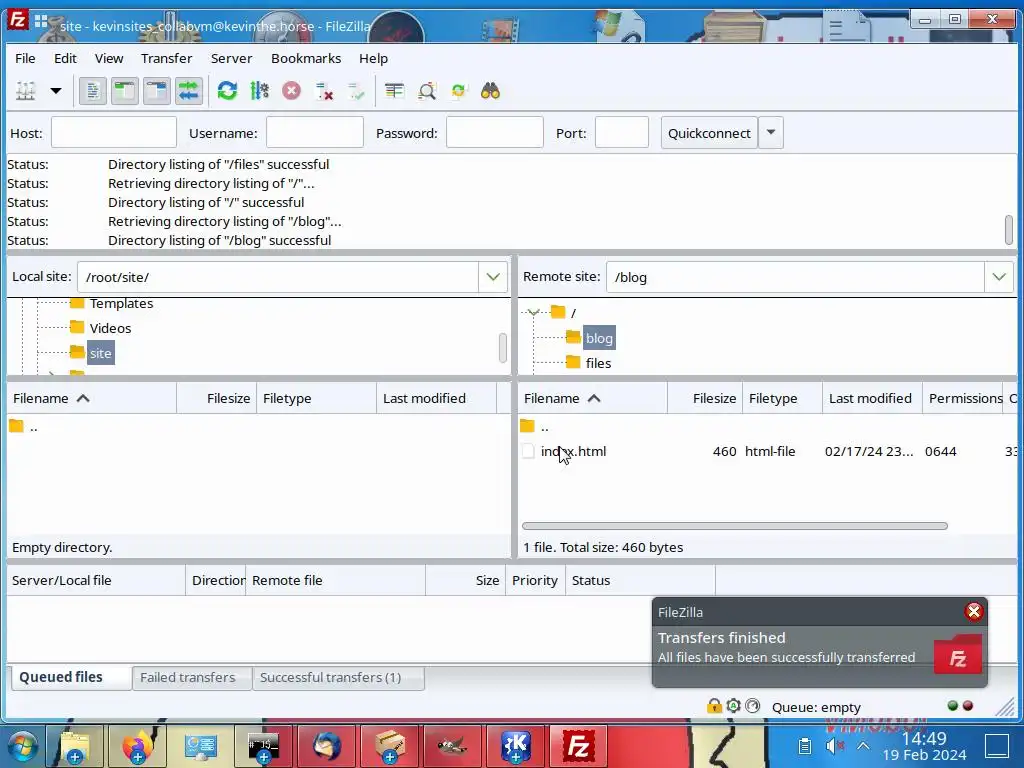This screenshot has height=768, width=1024.
Task: Toggle transfer queue display
Action: pos(189,91)
